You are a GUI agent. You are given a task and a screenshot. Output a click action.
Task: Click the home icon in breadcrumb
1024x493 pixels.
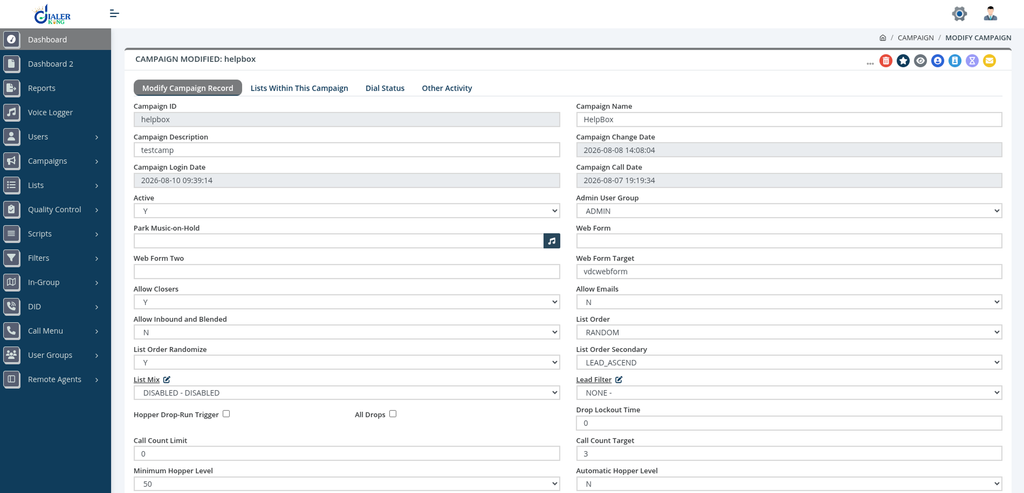click(883, 38)
